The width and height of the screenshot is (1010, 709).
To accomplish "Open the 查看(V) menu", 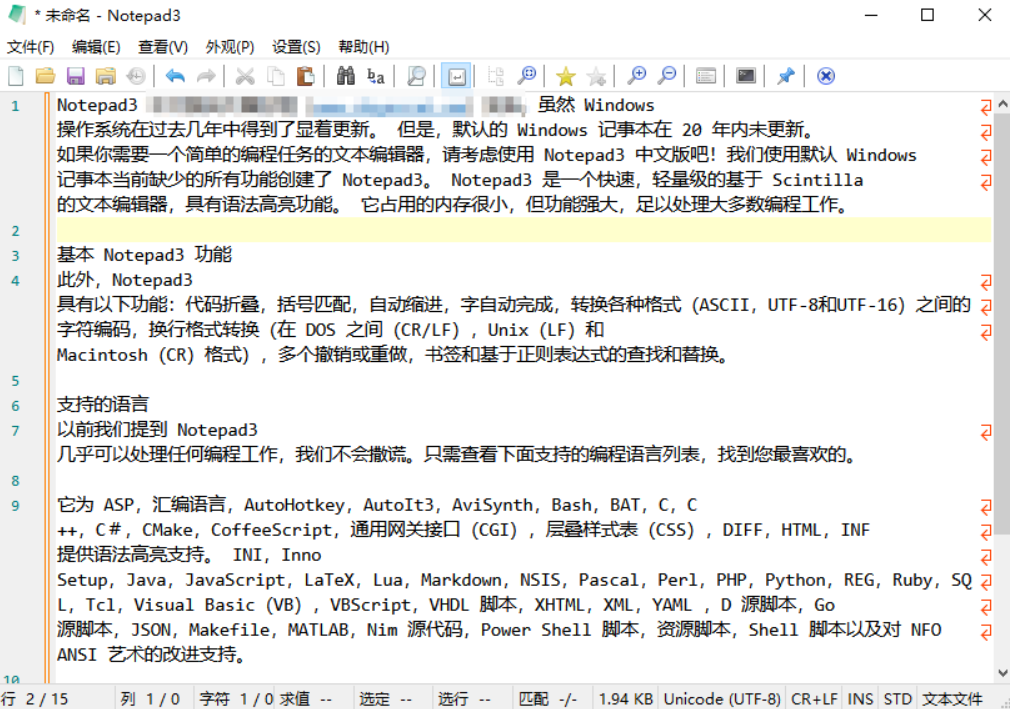I will pyautogui.click(x=163, y=47).
